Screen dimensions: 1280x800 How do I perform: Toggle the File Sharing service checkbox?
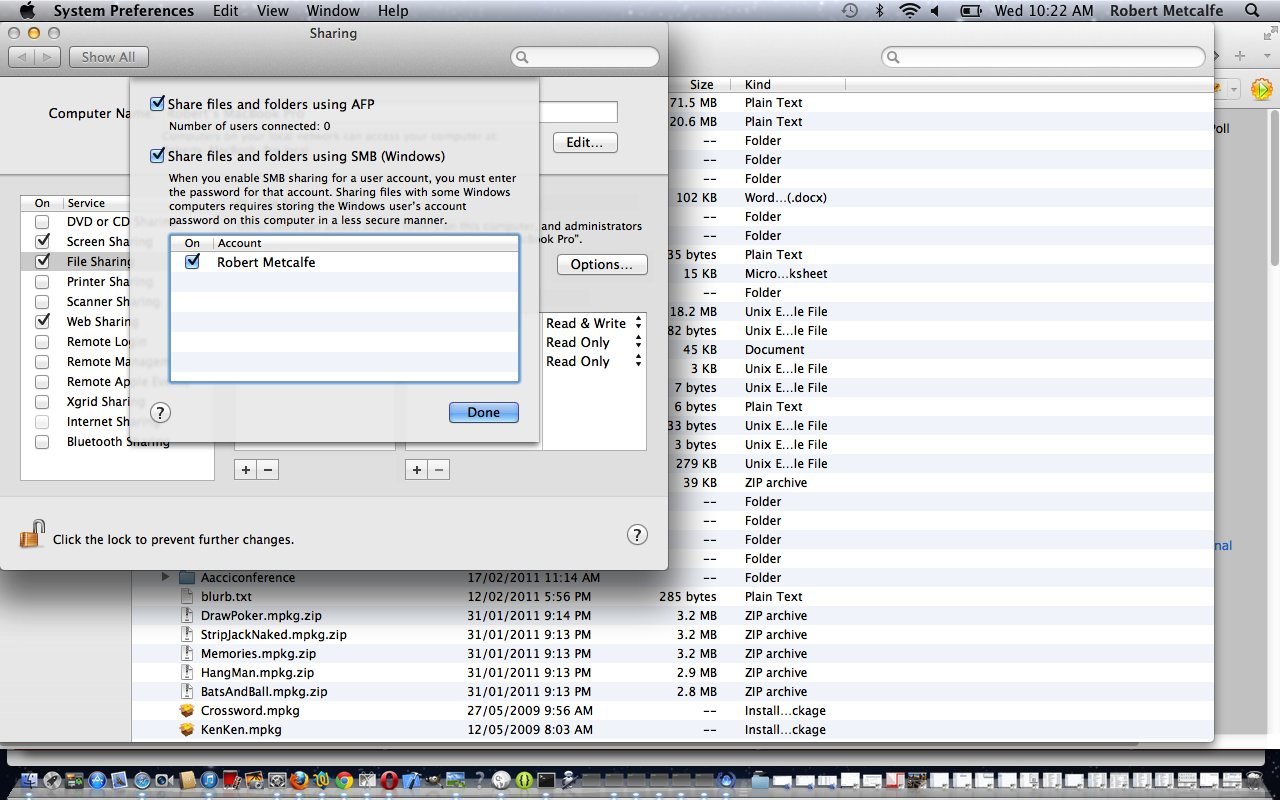click(x=42, y=262)
